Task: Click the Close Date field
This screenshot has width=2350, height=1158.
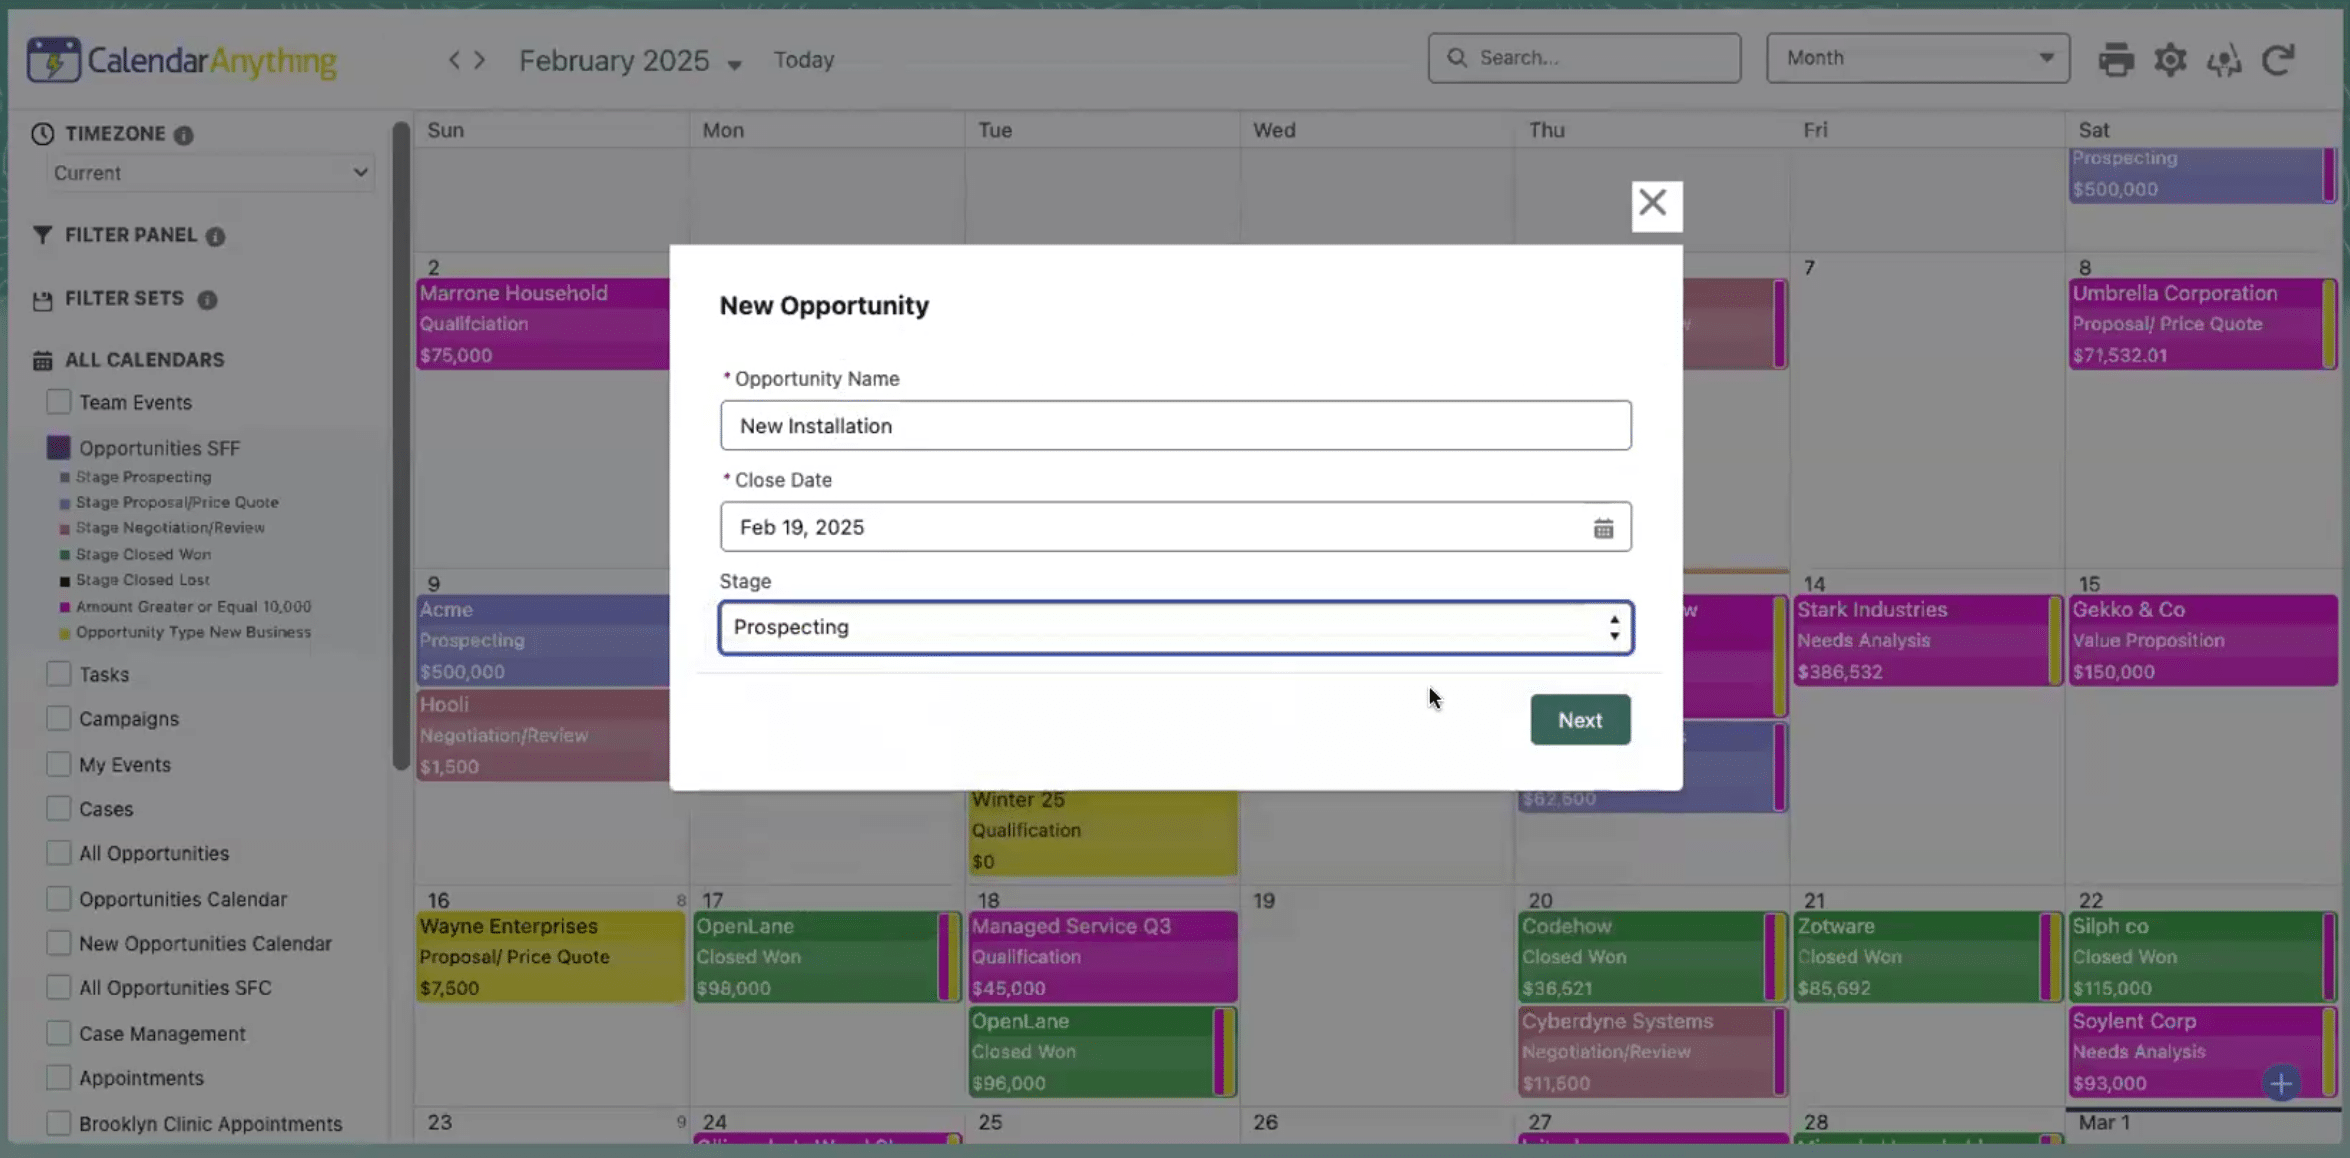Action: pos(1175,527)
